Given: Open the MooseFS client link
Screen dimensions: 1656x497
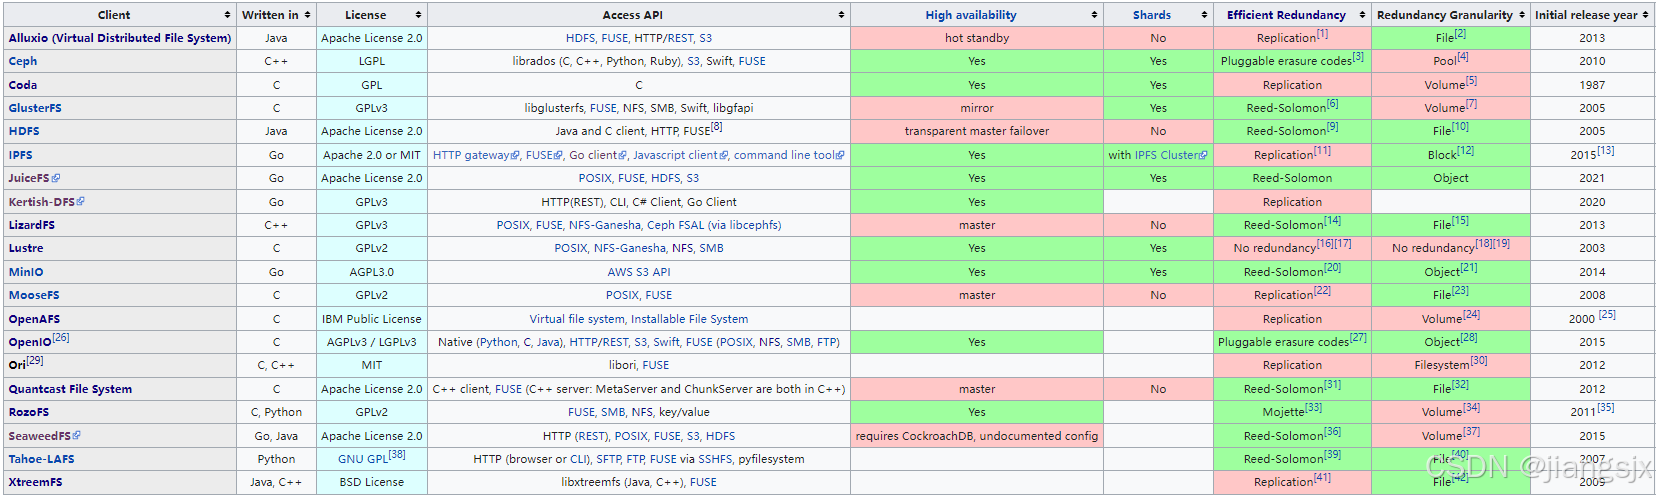Looking at the screenshot, I should tap(34, 295).
